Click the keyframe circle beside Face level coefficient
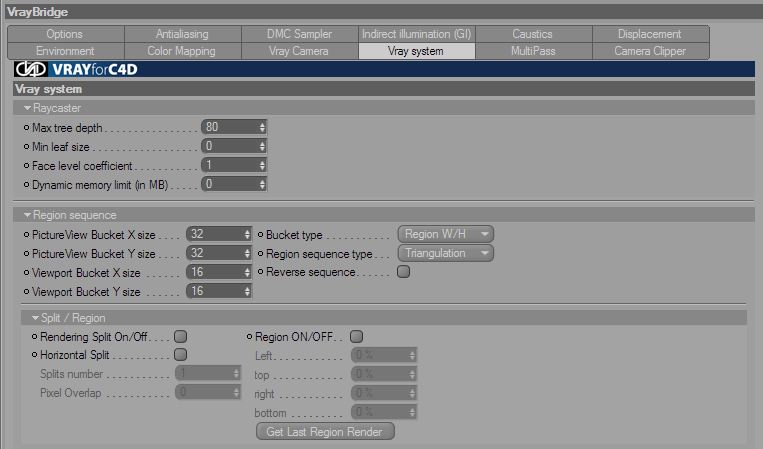 tap(26, 166)
